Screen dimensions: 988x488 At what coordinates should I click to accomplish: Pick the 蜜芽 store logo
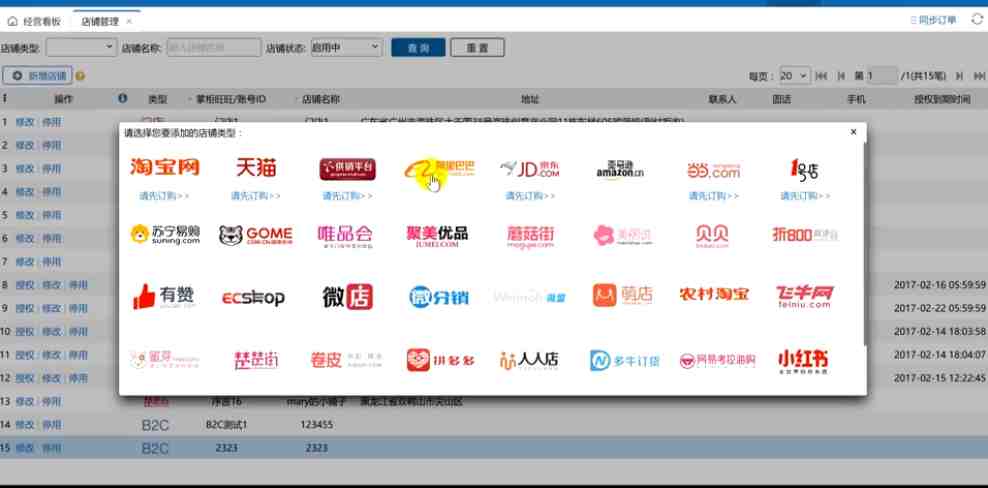pos(164,359)
